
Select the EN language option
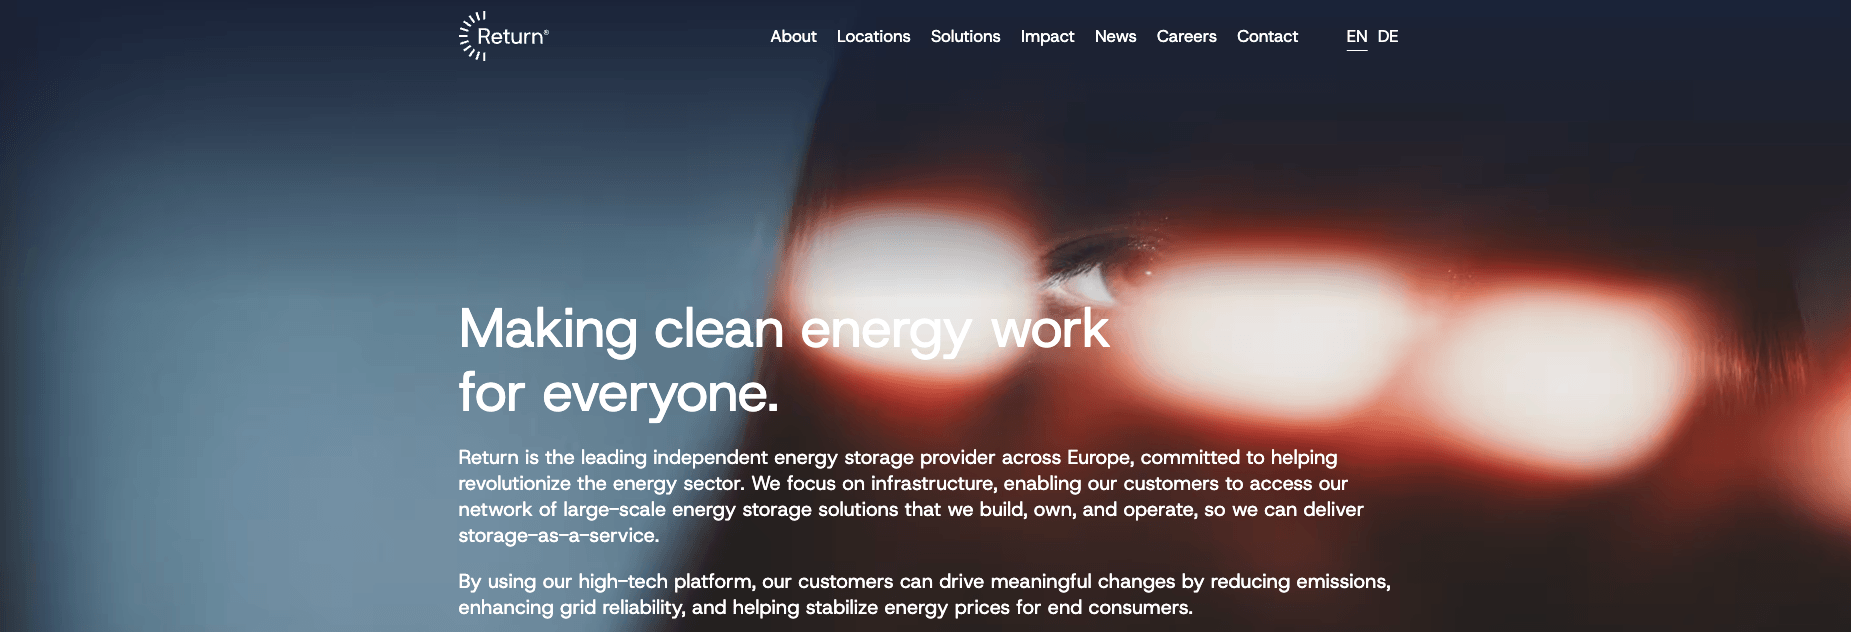(x=1356, y=36)
